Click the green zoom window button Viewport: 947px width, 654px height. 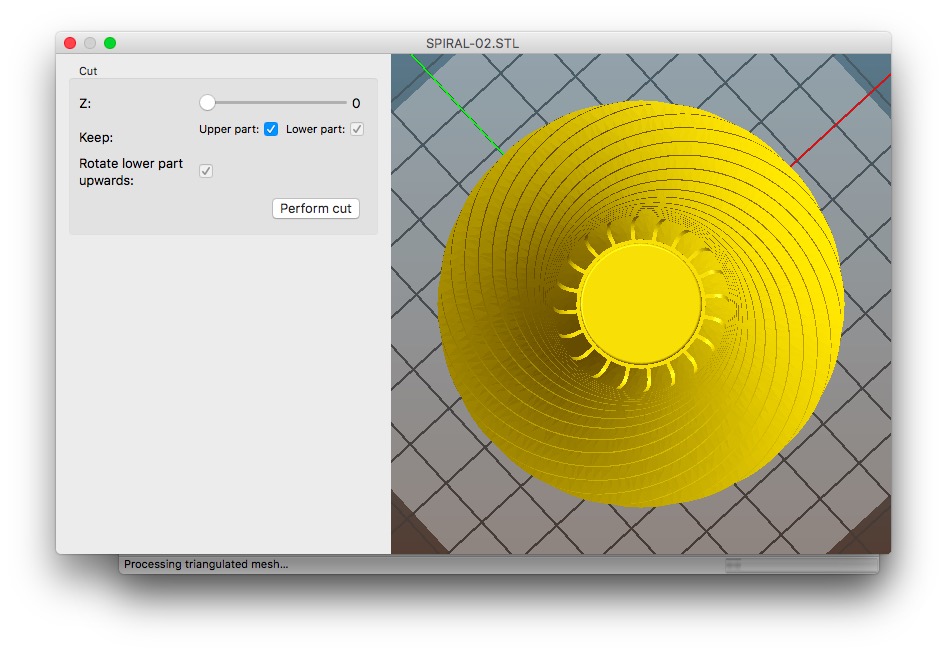coord(110,43)
